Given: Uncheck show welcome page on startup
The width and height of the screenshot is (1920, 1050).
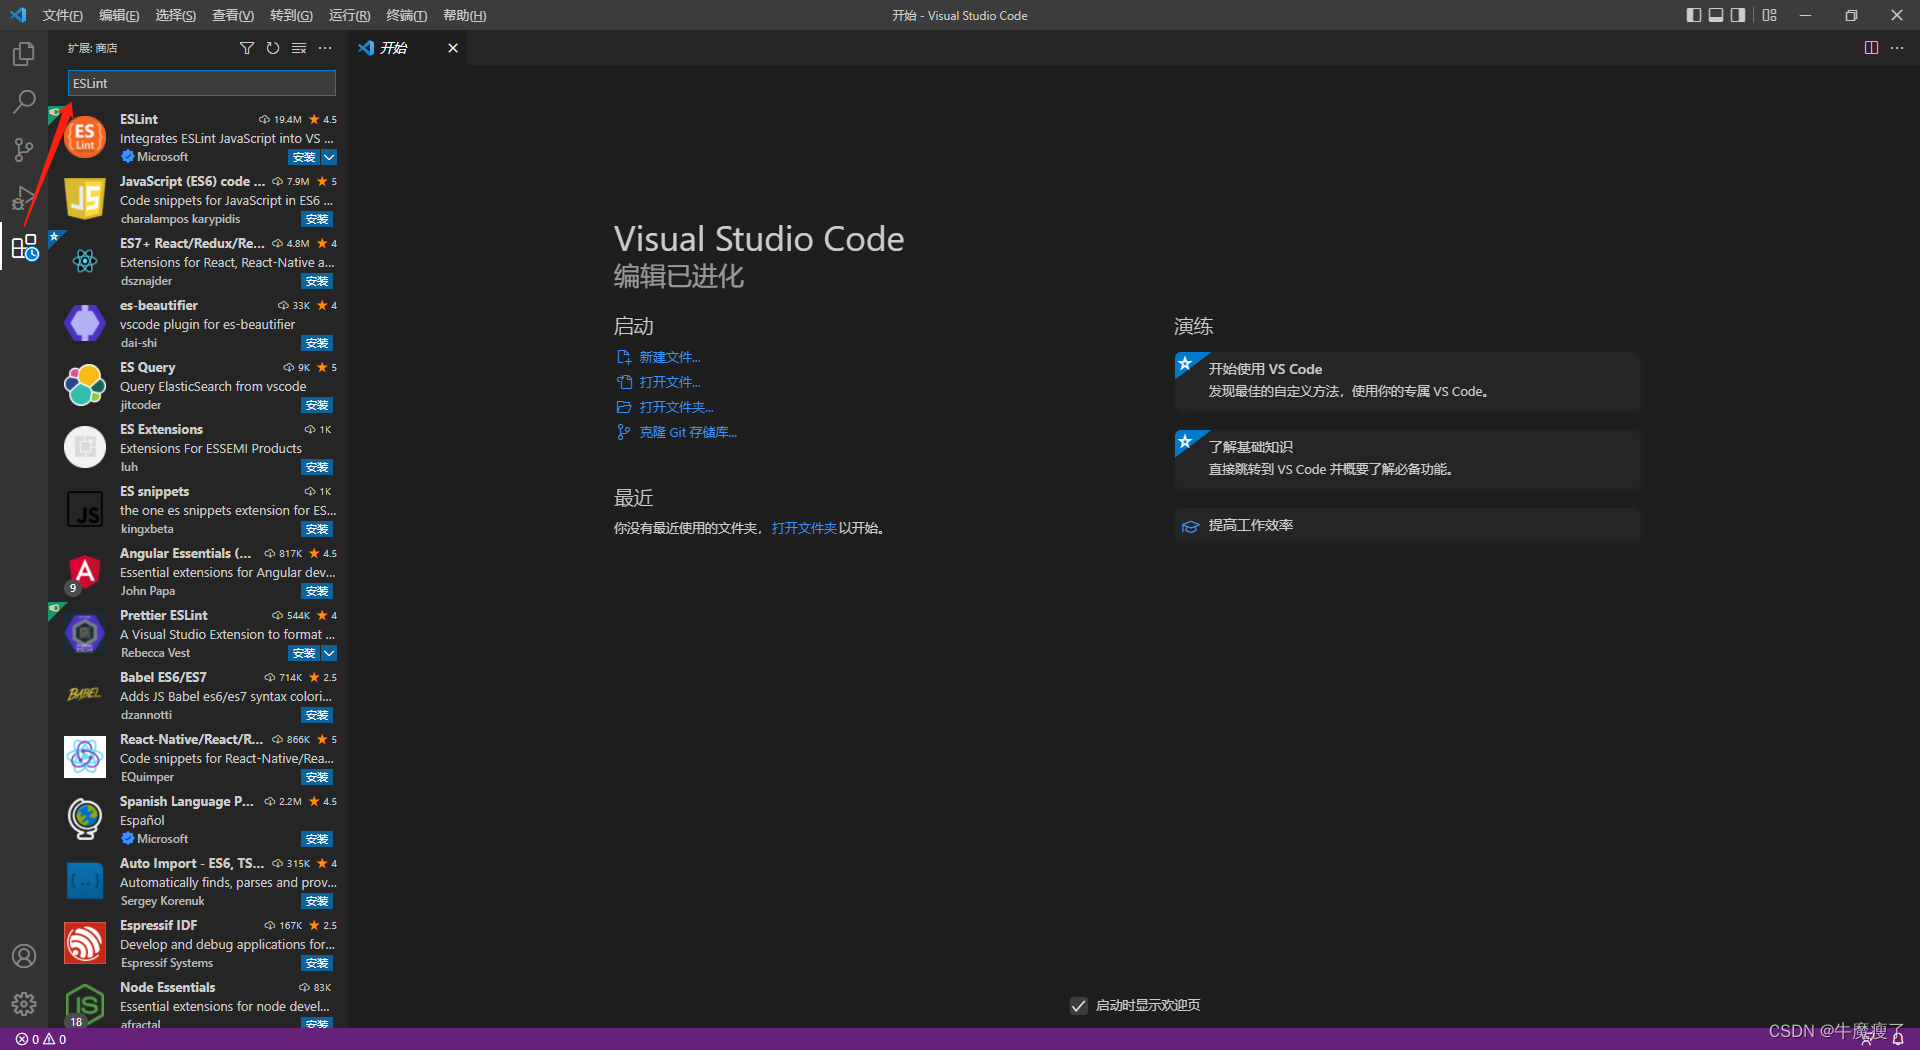Looking at the screenshot, I should click(x=1078, y=1005).
